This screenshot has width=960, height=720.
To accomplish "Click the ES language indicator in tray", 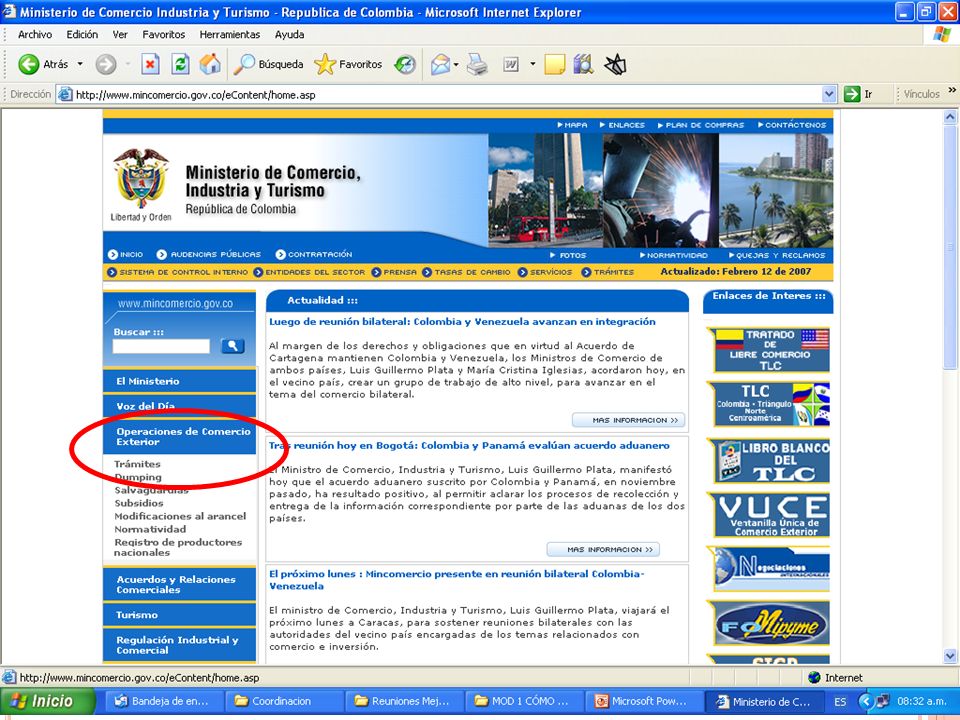I will pos(840,702).
